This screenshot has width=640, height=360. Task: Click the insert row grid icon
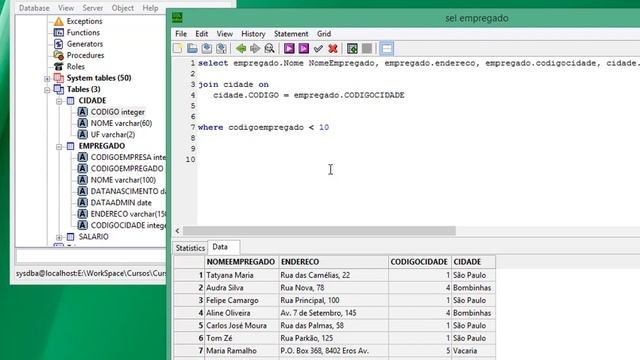(352, 49)
